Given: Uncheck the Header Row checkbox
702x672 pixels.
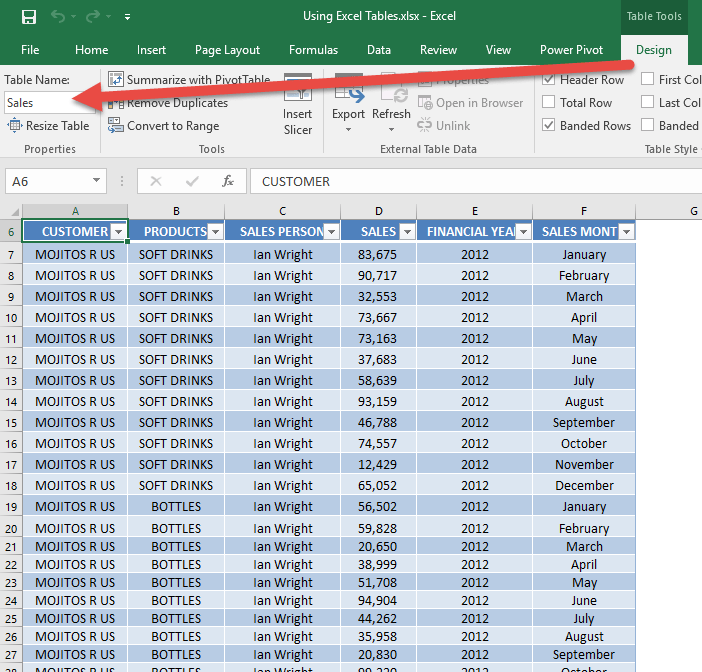Looking at the screenshot, I should [x=548, y=80].
